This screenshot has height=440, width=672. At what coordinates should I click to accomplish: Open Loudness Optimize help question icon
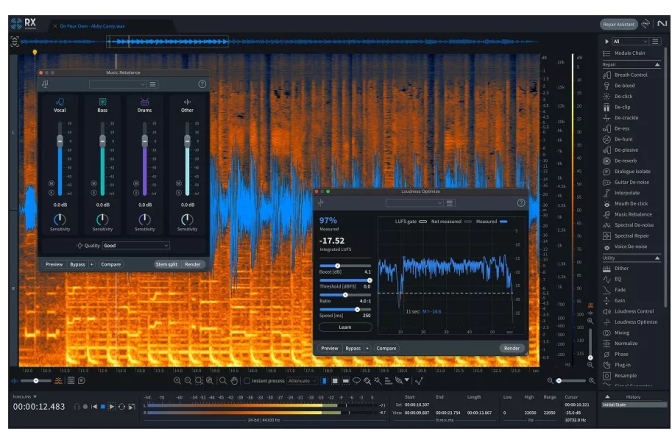(x=521, y=203)
